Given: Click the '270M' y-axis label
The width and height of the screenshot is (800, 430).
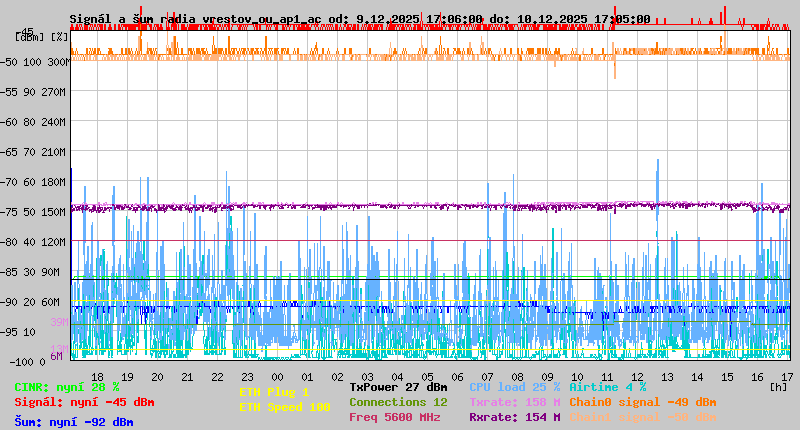Looking at the screenshot, I should [54, 92].
